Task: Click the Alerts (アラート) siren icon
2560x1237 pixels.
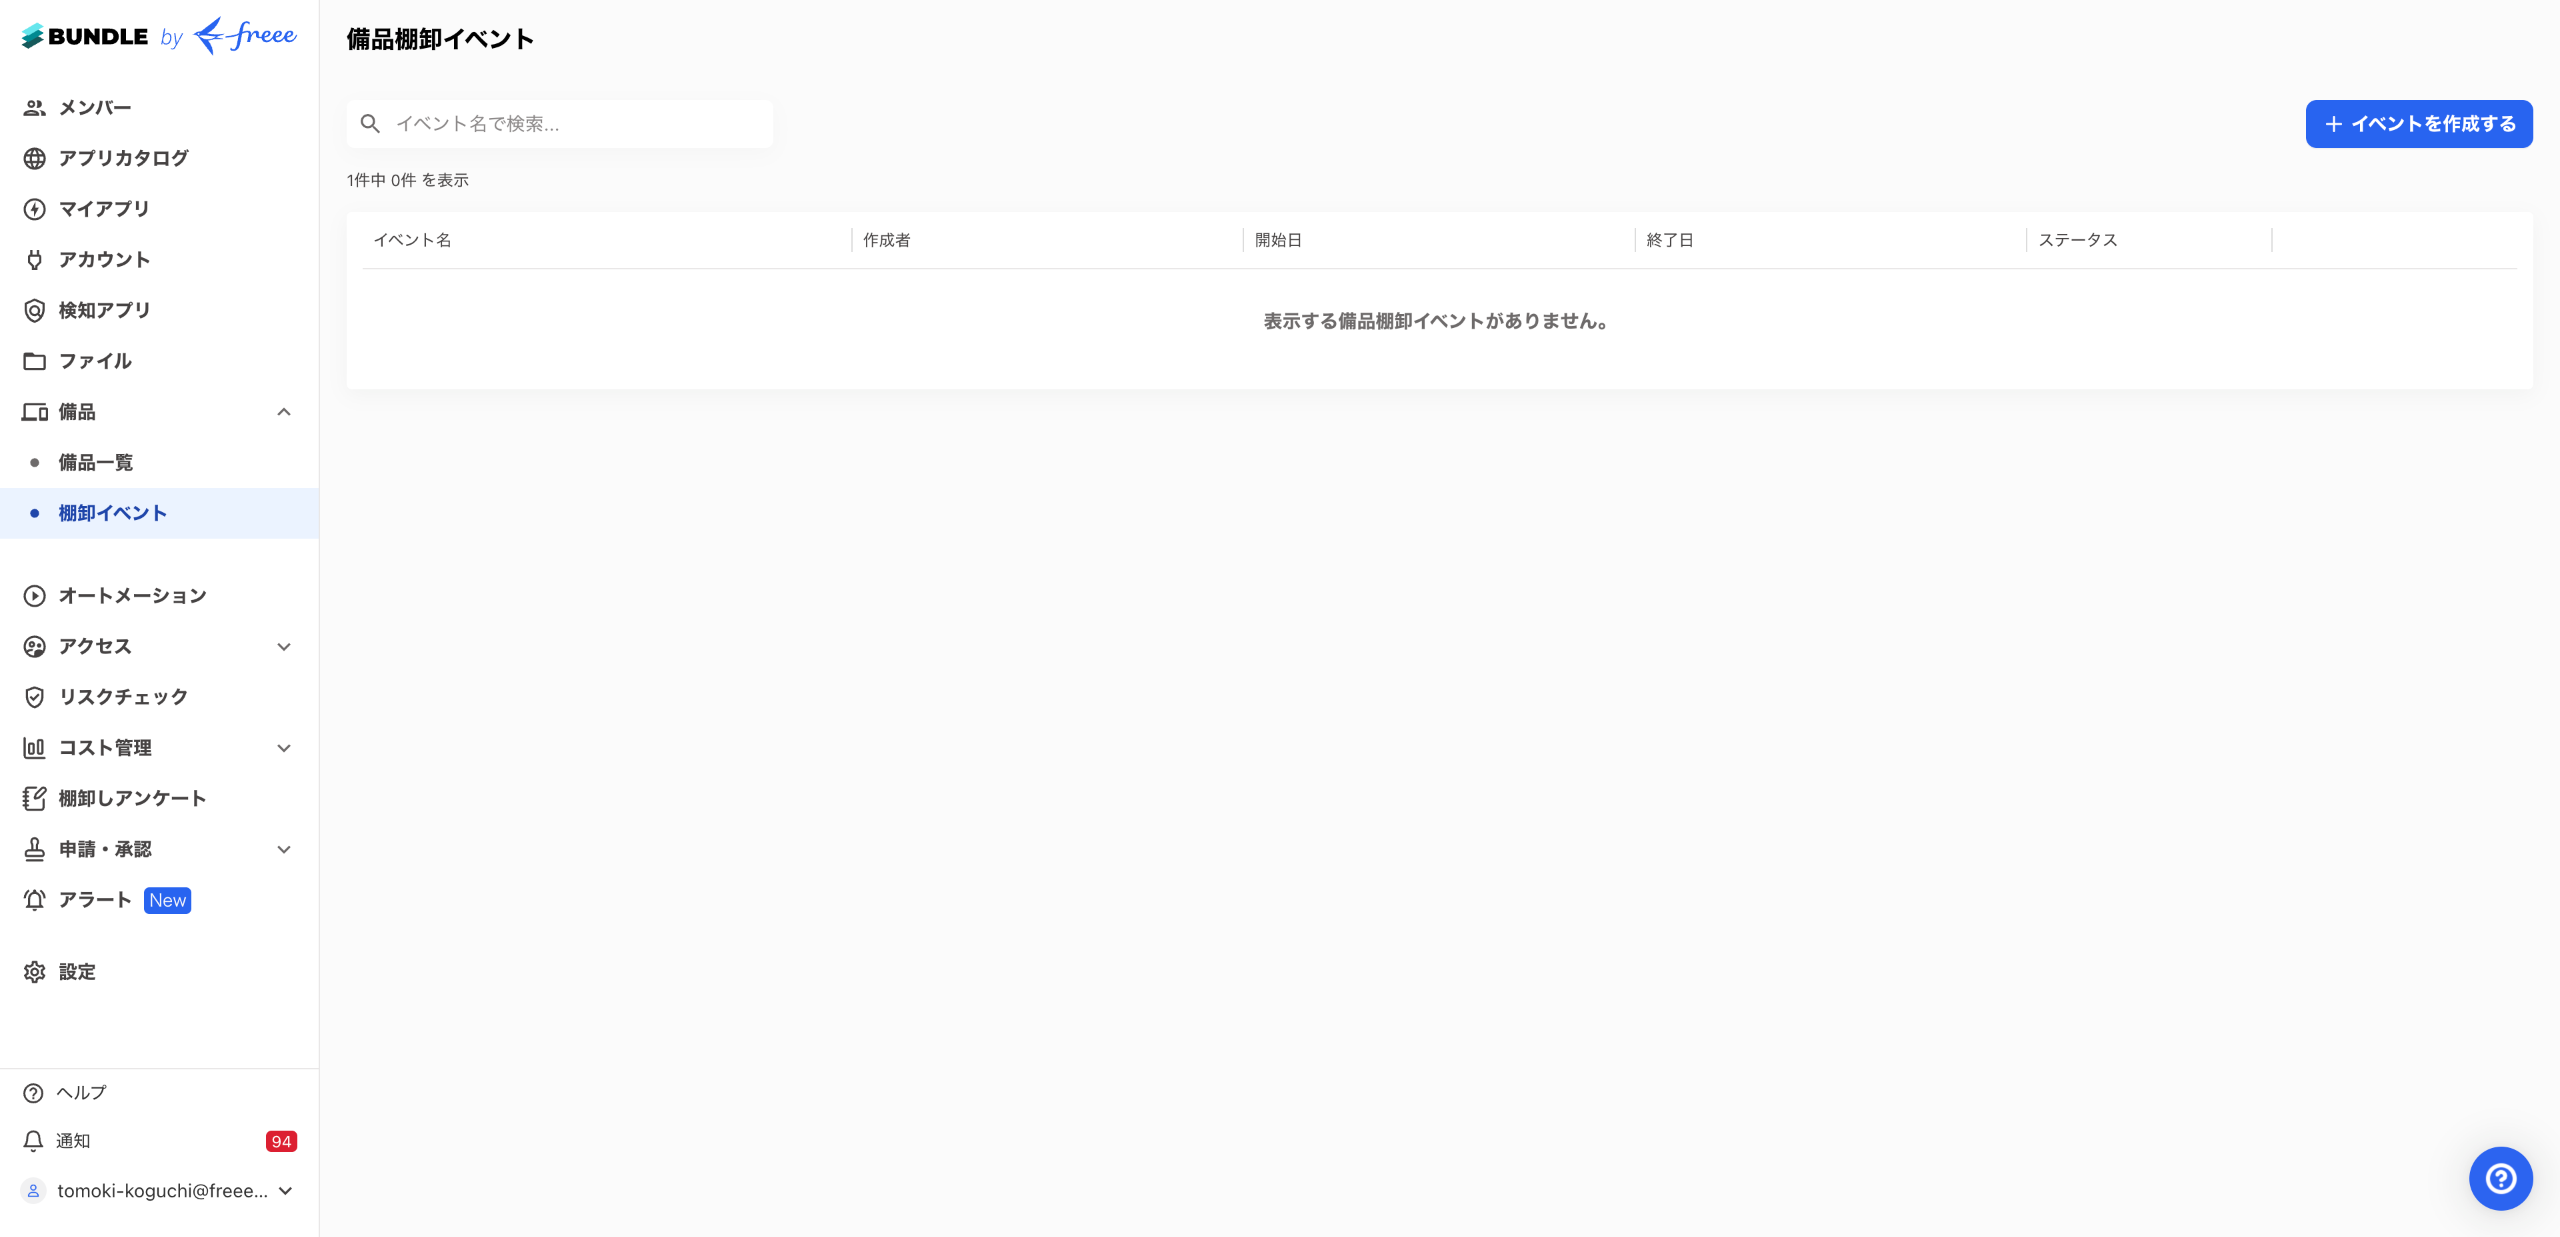Action: coord(34,900)
